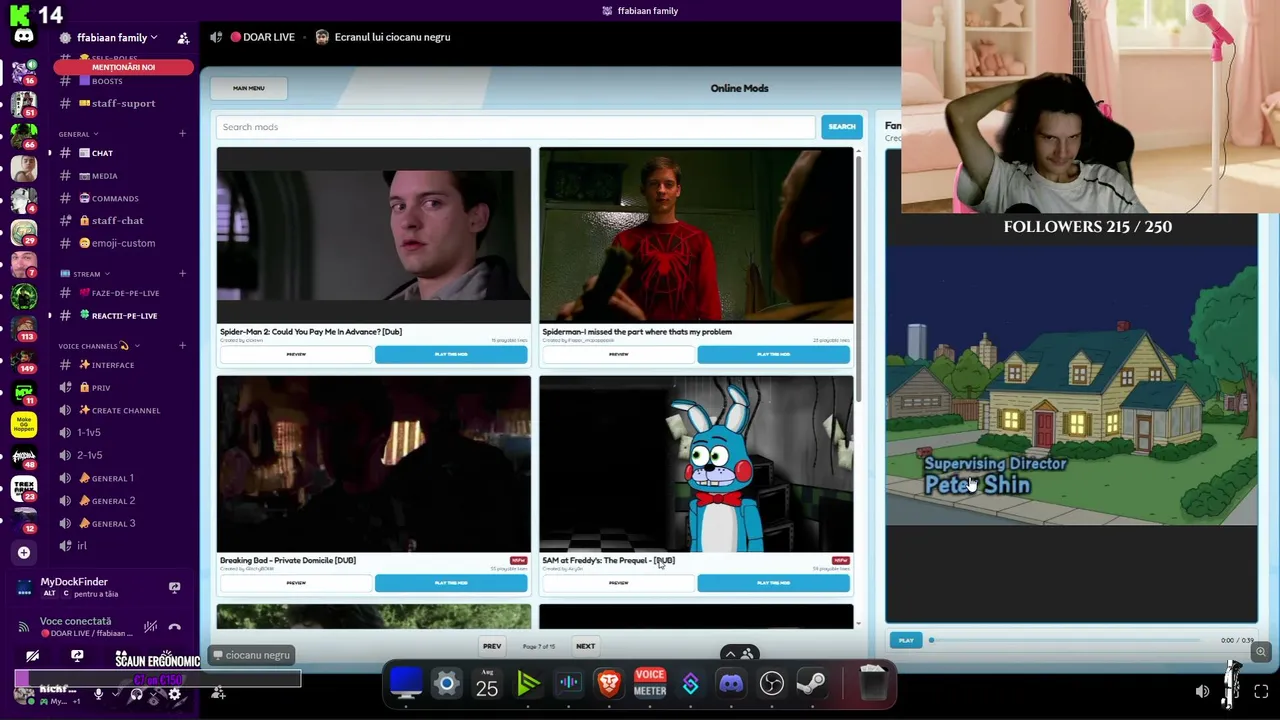1280x720 pixels.
Task: Open the server with the 66 badge
Action: tap(24, 135)
